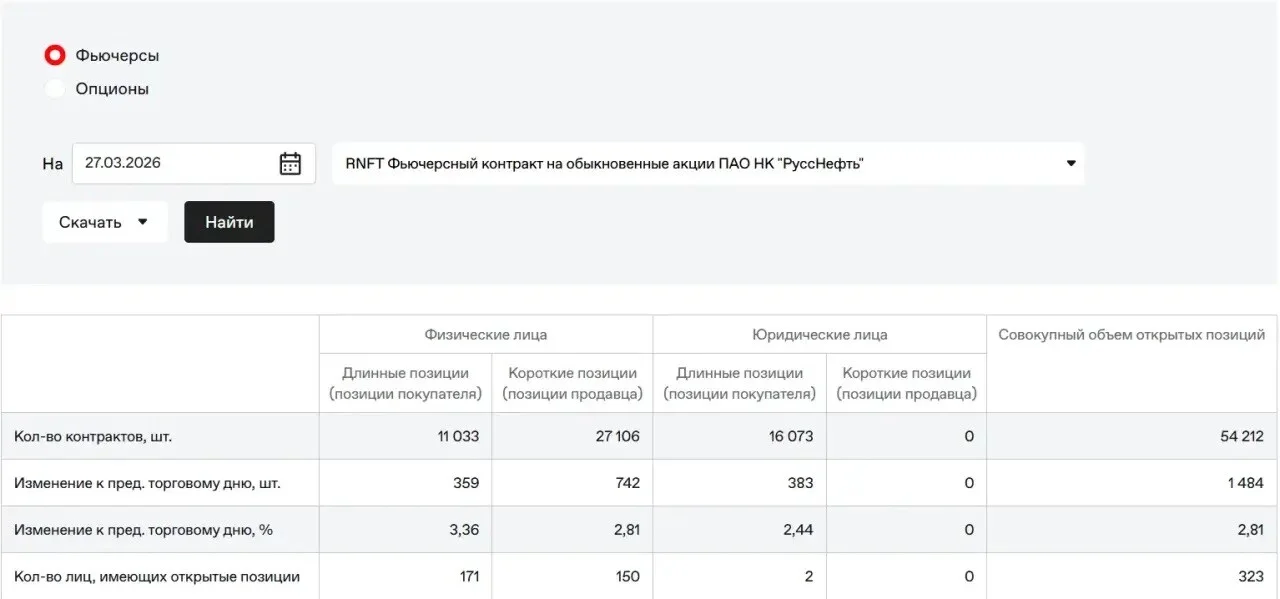Open the Скачать download dropdown

tap(104, 222)
